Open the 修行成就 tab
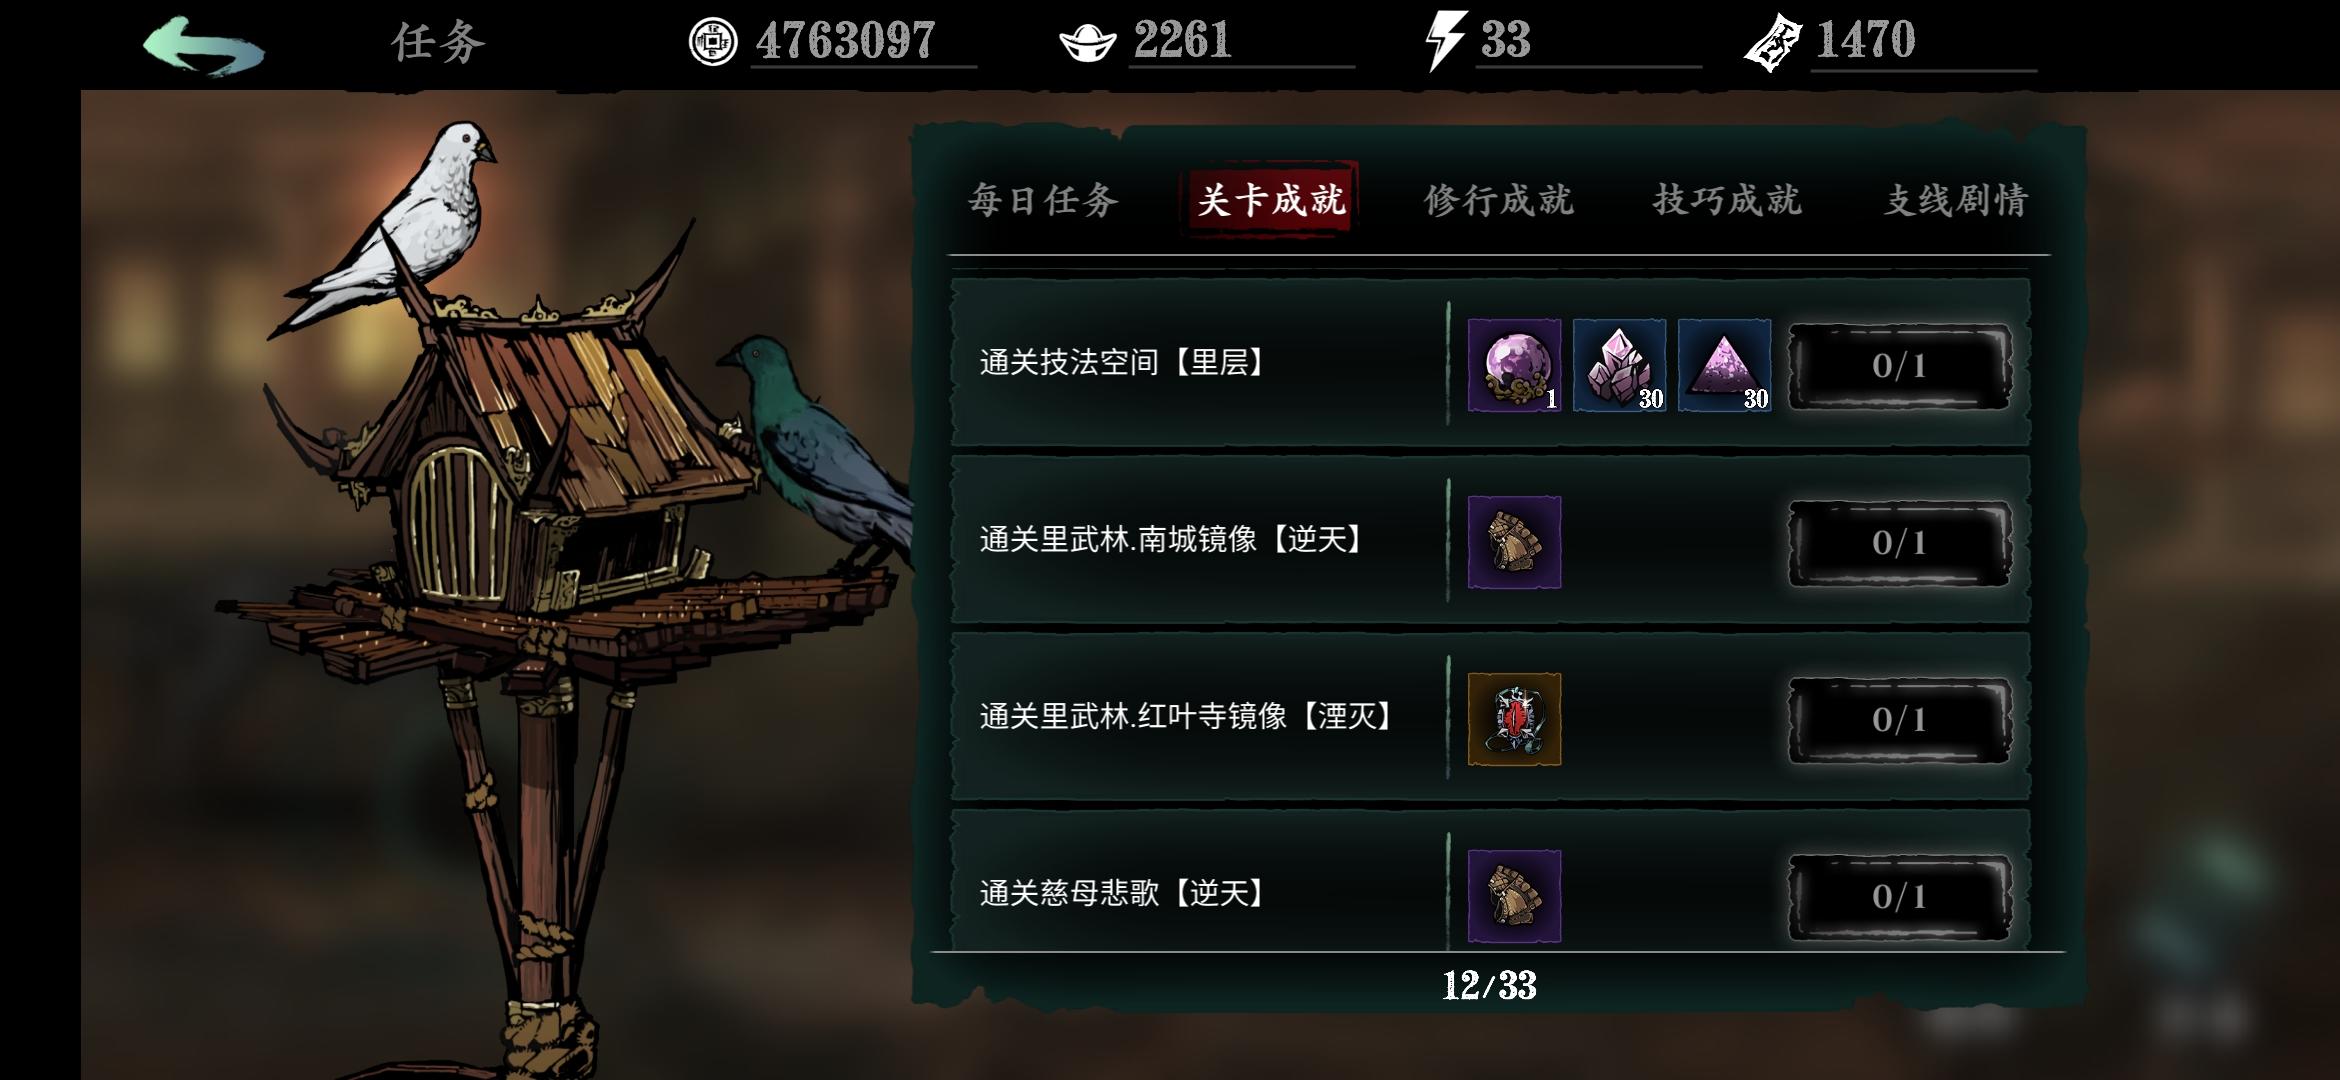This screenshot has width=2340, height=1080. 1499,200
